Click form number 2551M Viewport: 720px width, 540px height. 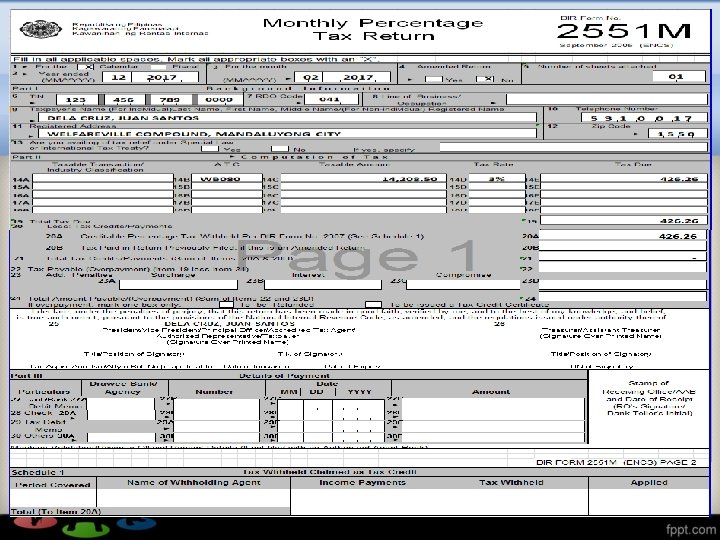624,31
